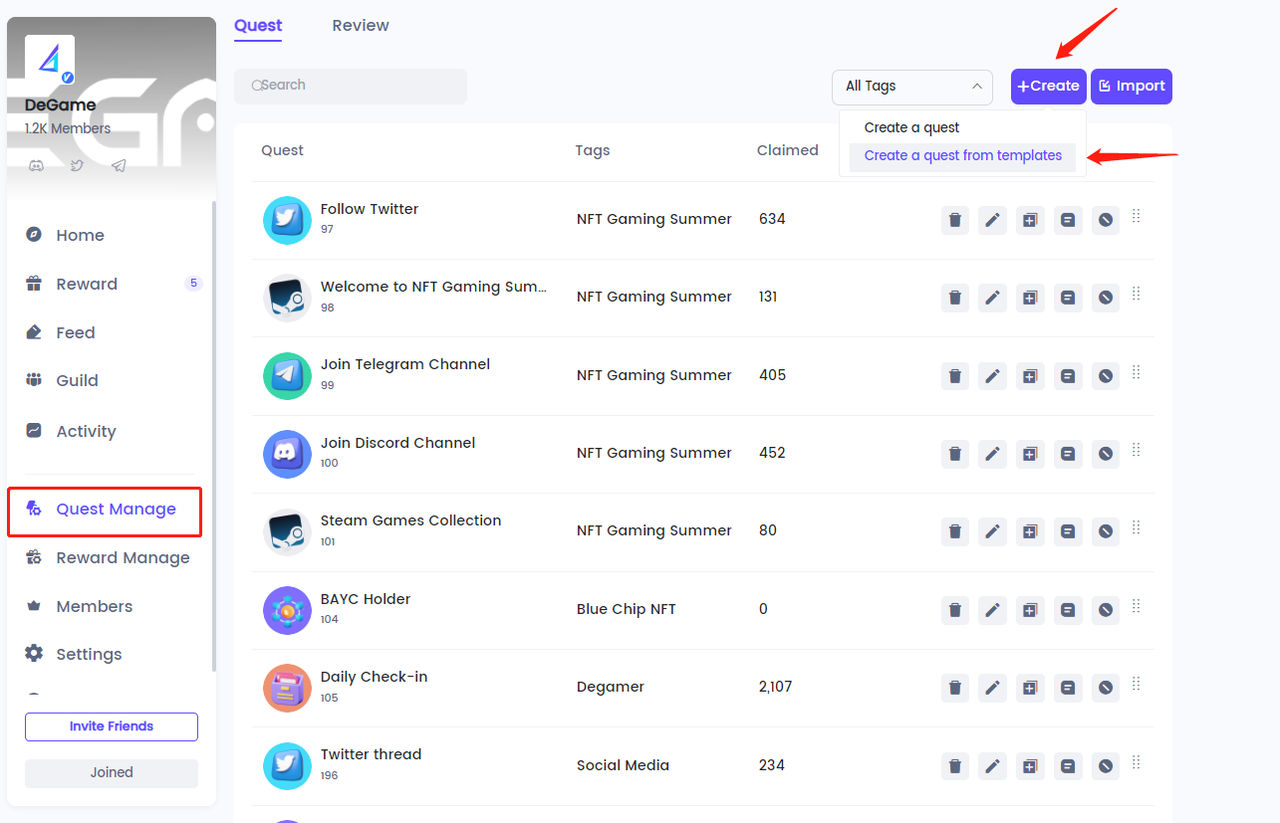The width and height of the screenshot is (1280, 823).
Task: Open Activity in sidebar
Action: point(86,431)
